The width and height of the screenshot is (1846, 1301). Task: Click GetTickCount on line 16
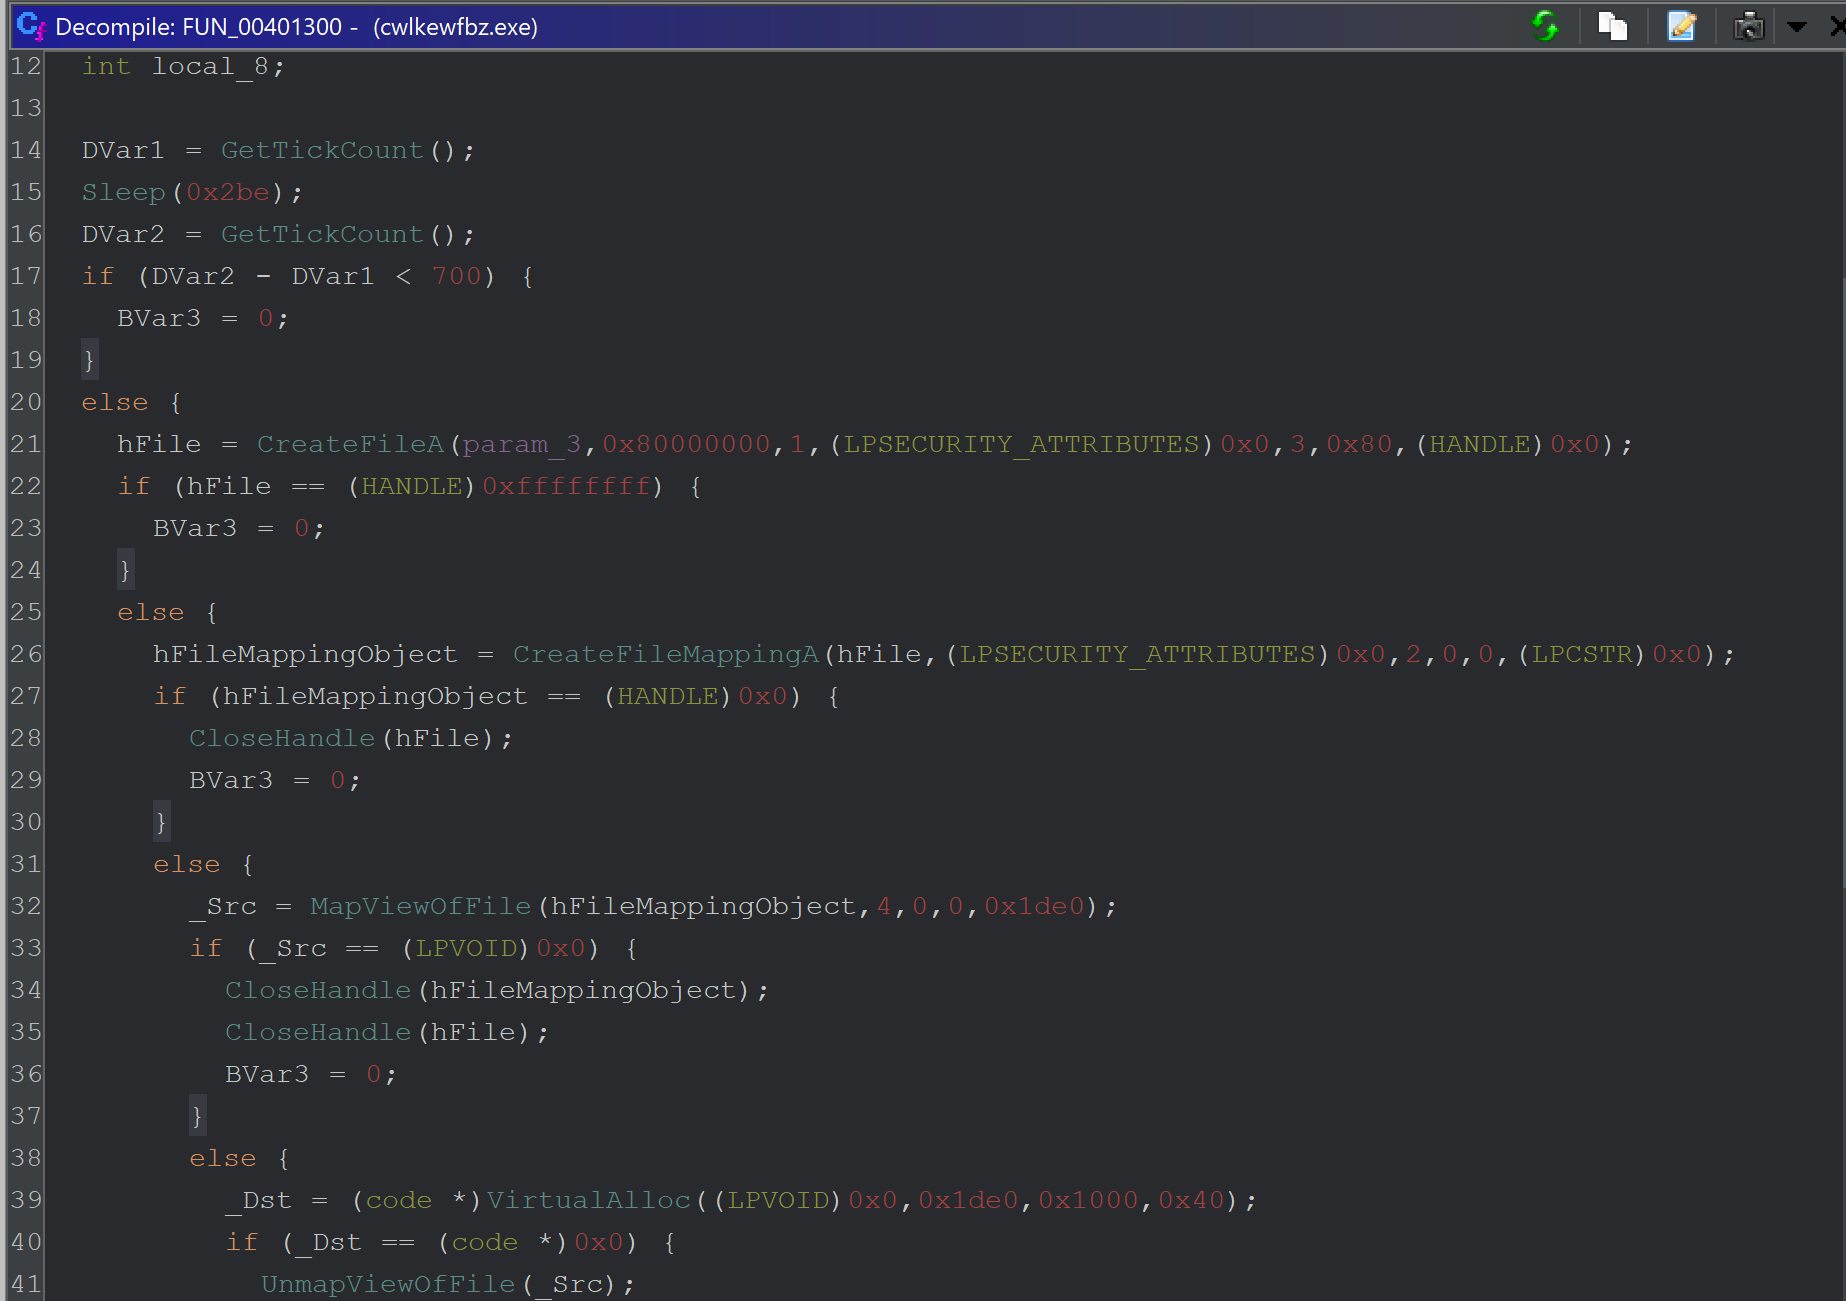[322, 234]
